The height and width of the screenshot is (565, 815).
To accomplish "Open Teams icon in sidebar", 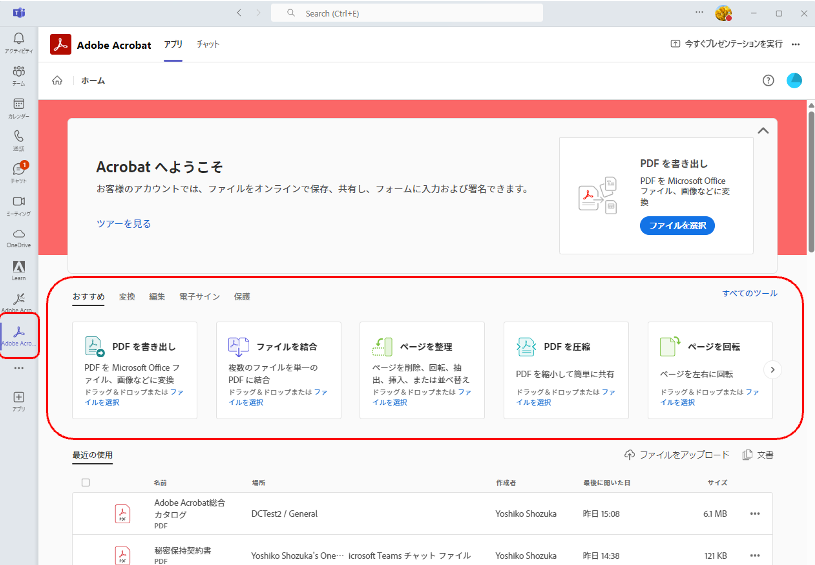I will 19,75.
